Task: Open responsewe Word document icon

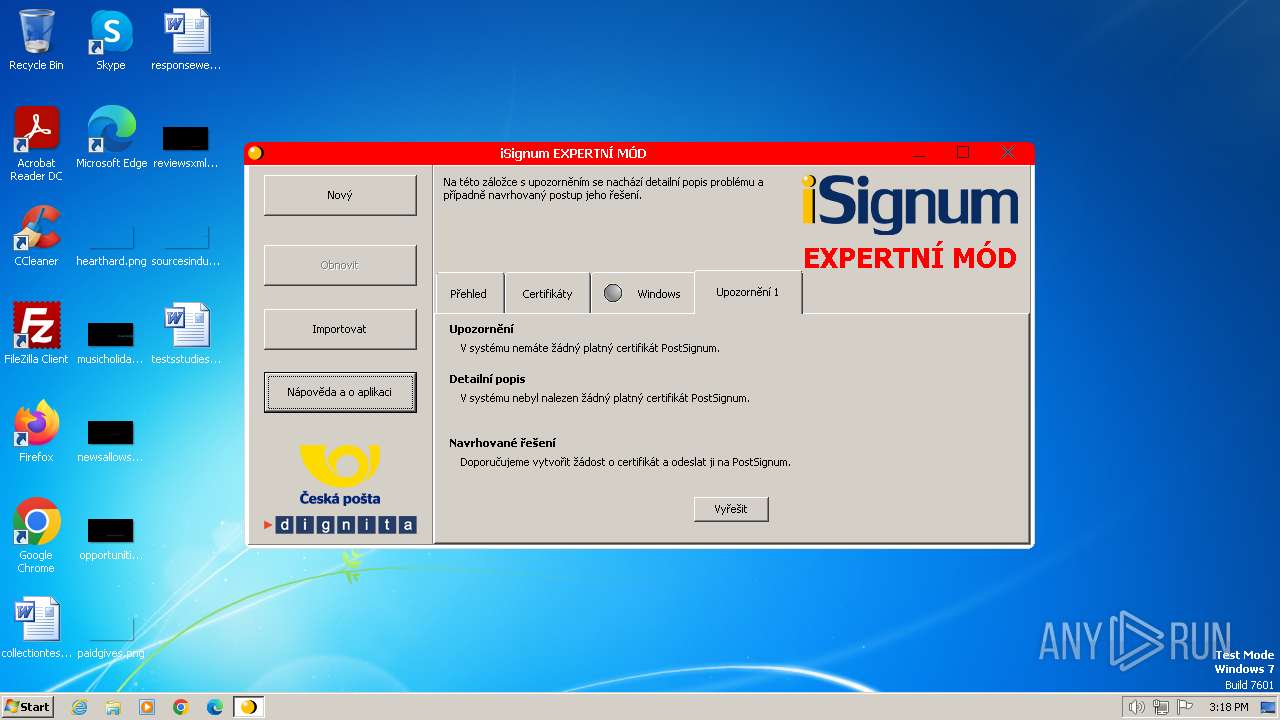Action: pyautogui.click(x=186, y=41)
